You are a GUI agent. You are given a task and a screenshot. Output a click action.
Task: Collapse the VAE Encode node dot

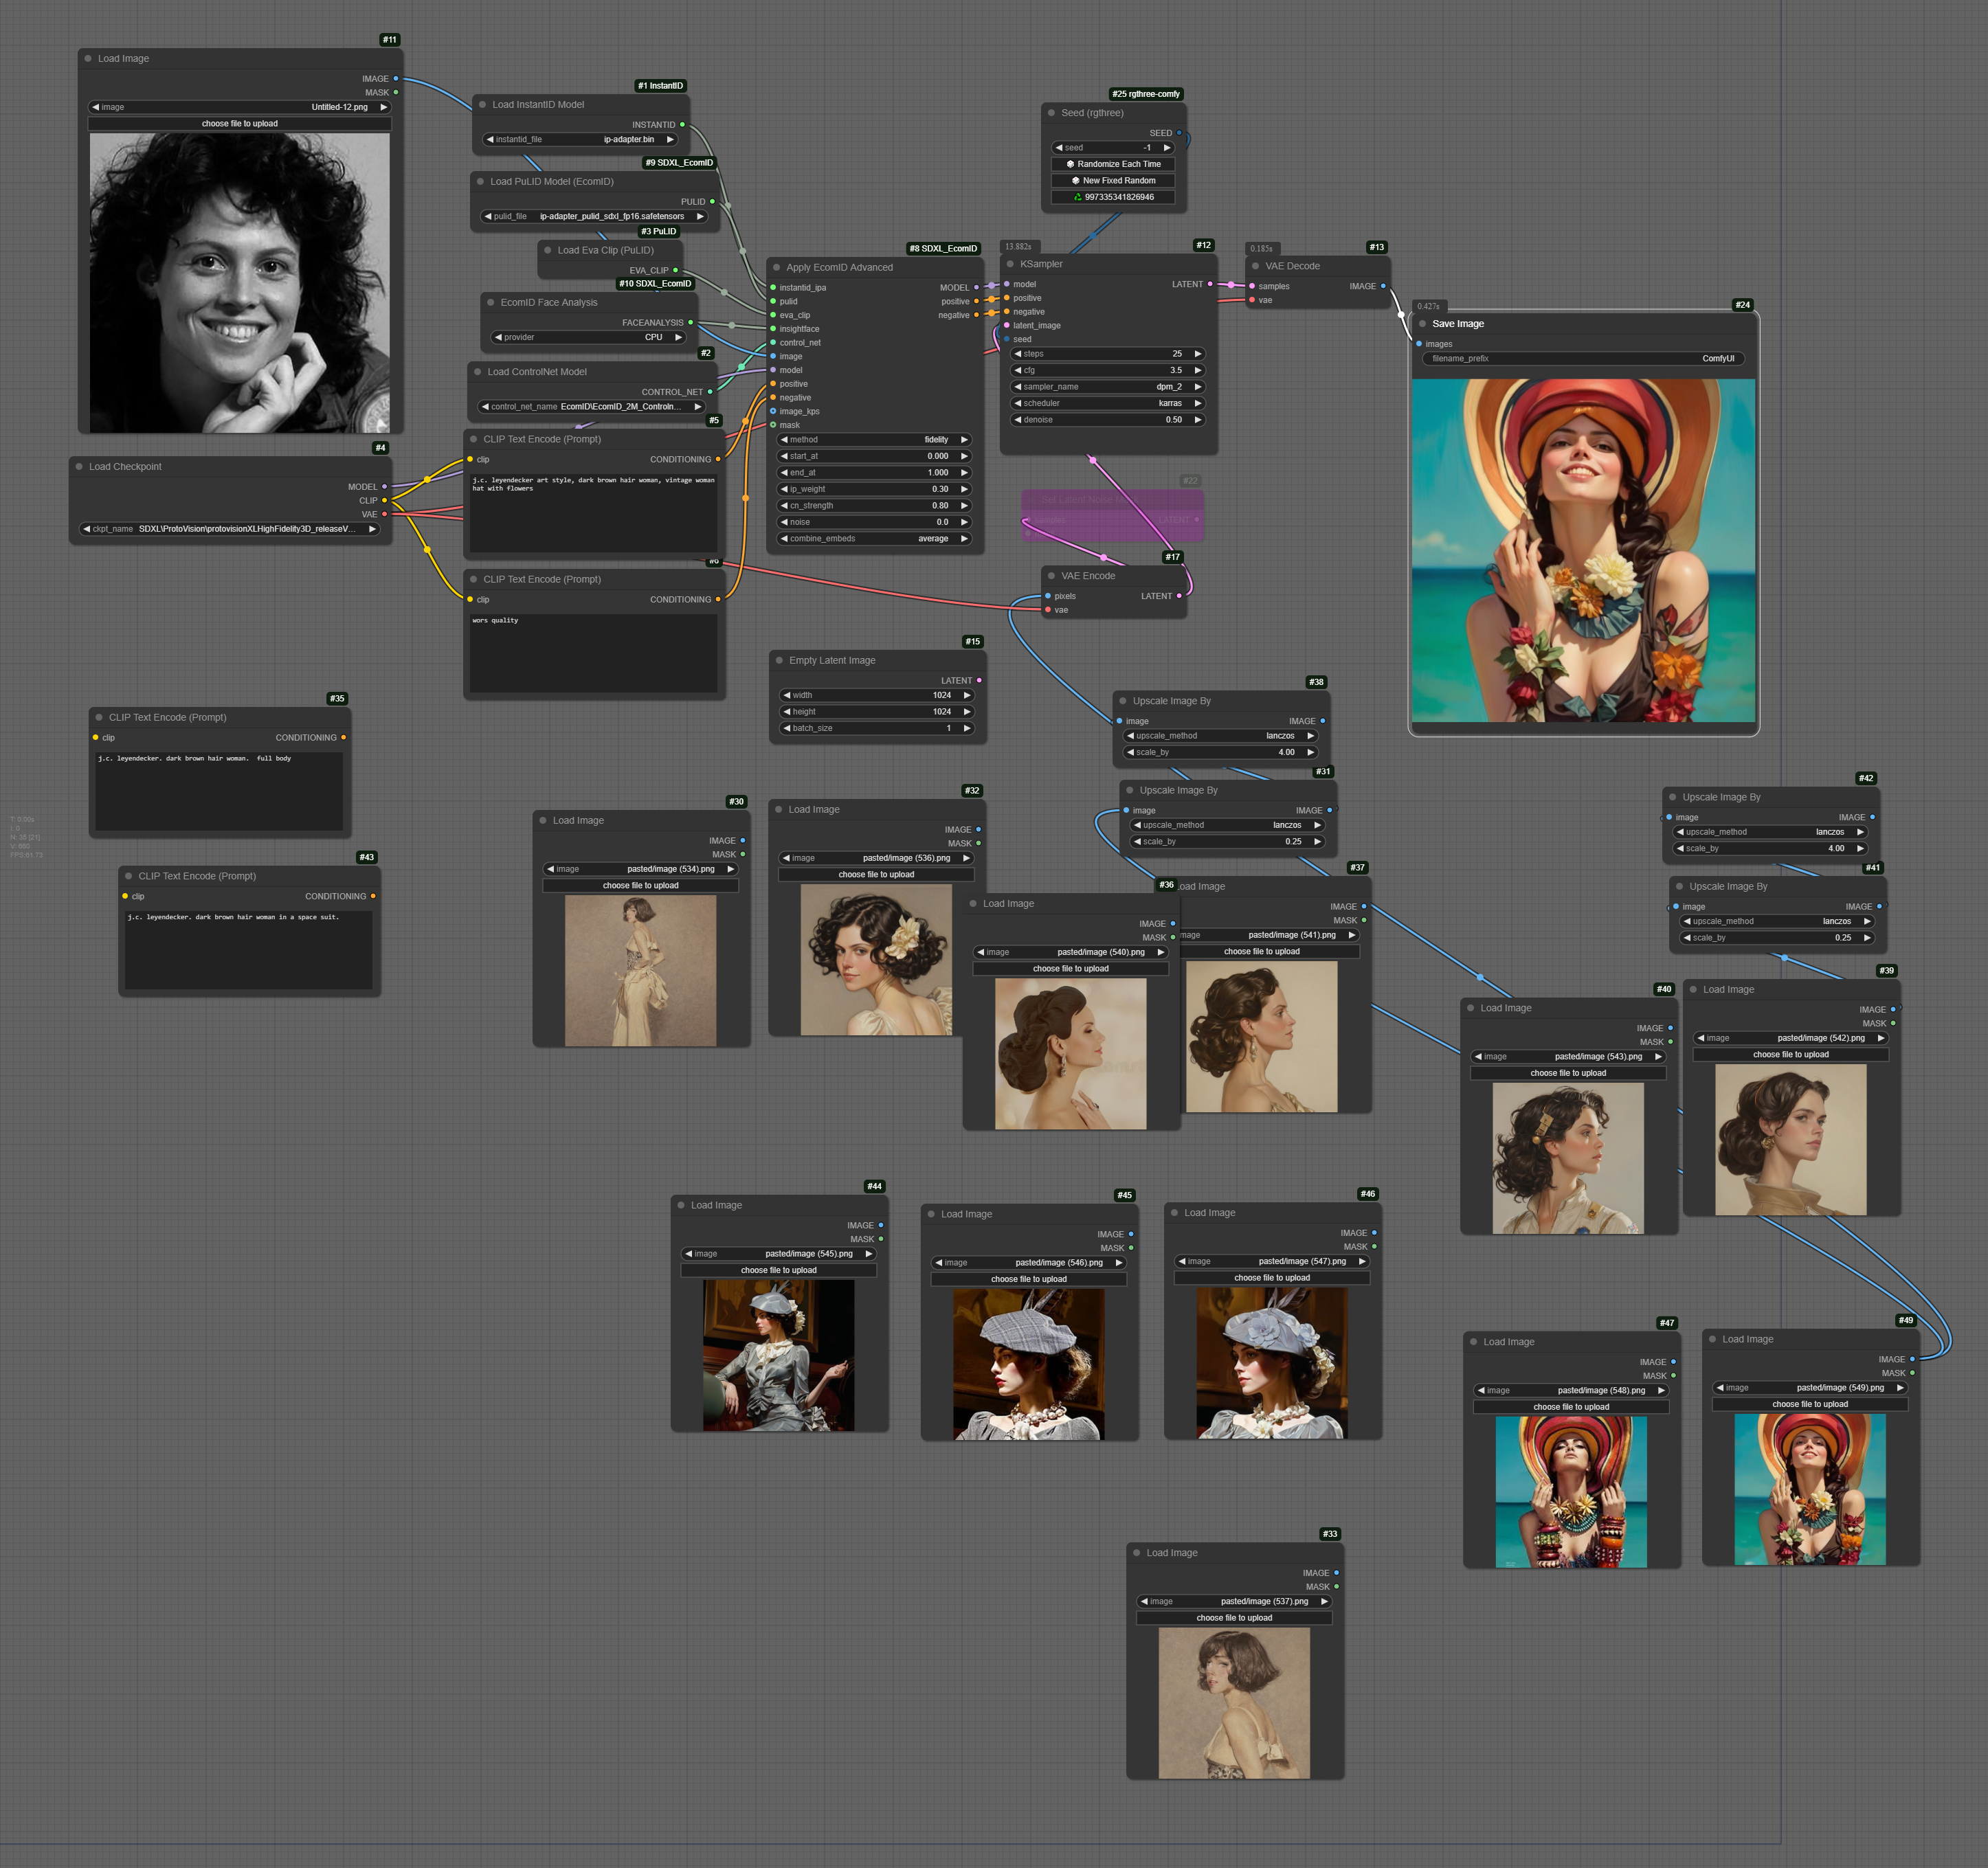pyautogui.click(x=1051, y=576)
